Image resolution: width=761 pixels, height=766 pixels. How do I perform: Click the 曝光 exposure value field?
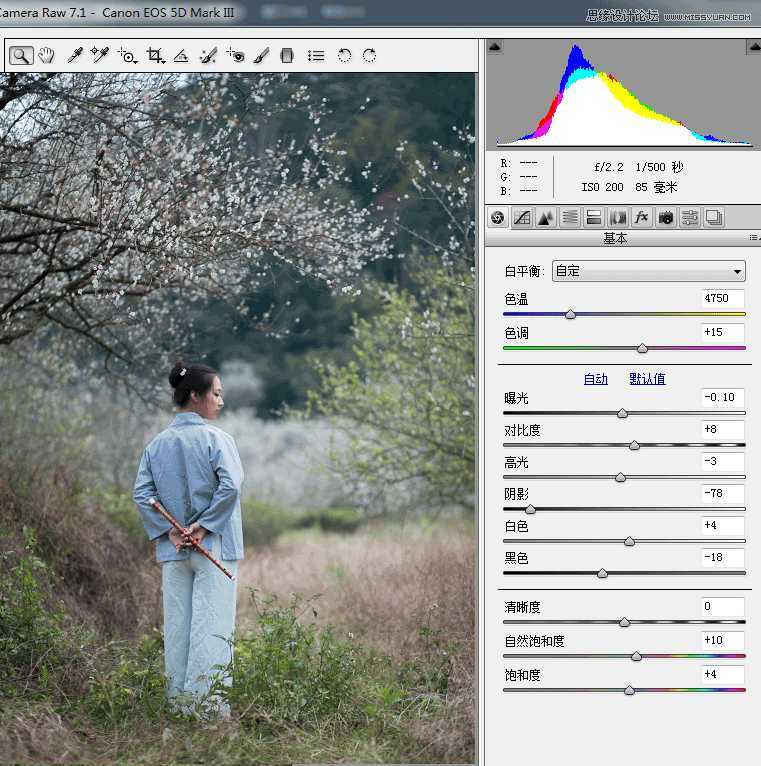722,398
